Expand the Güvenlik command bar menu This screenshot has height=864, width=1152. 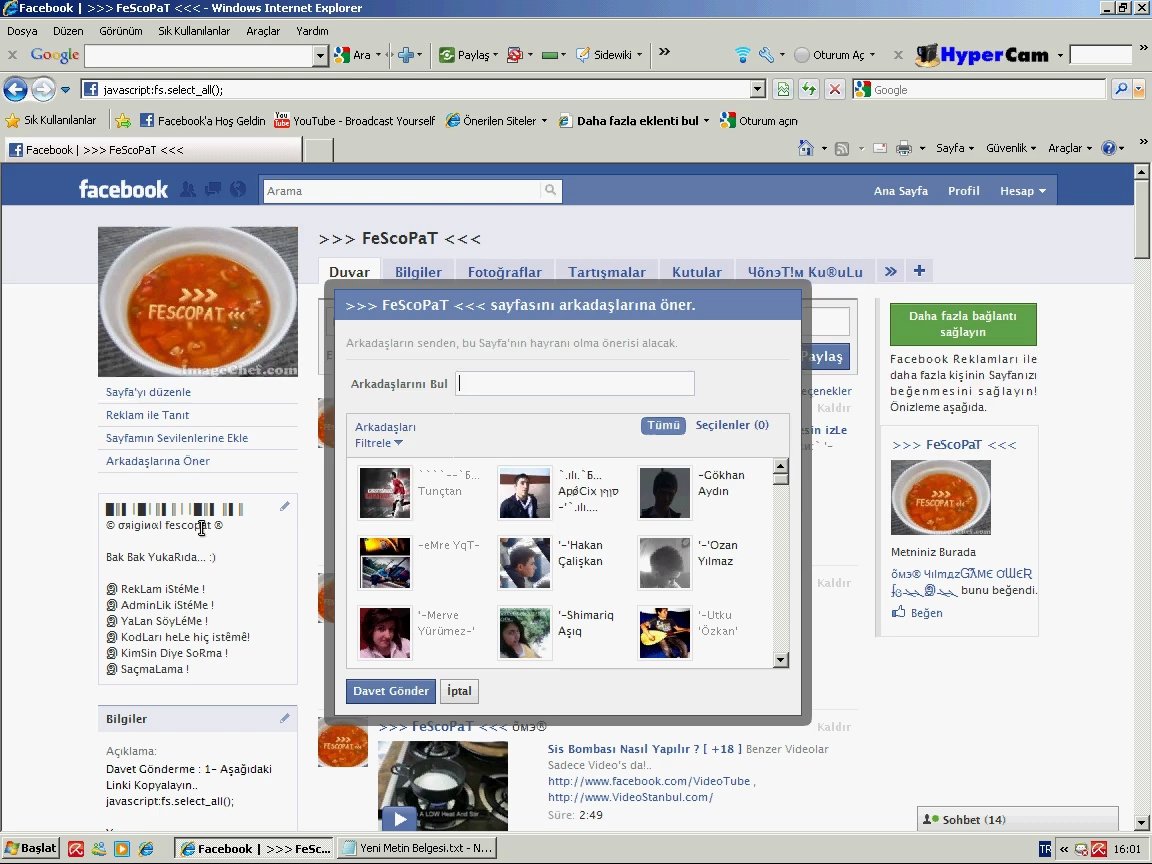(x=1011, y=148)
